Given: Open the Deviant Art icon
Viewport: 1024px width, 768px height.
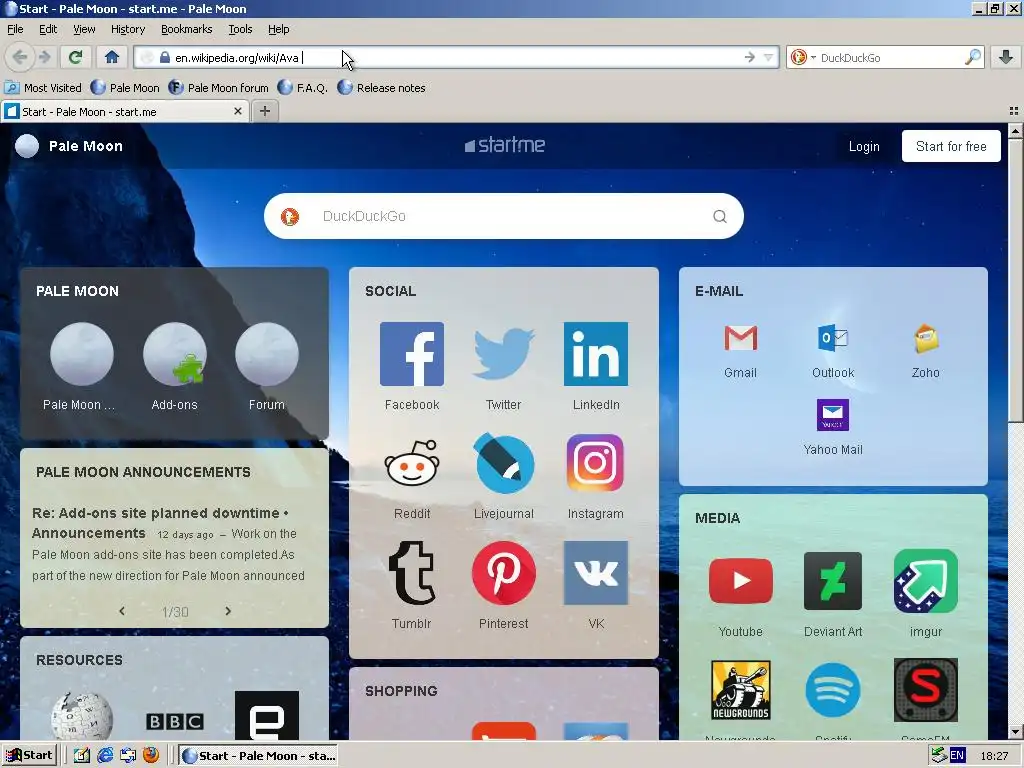Looking at the screenshot, I should (833, 581).
